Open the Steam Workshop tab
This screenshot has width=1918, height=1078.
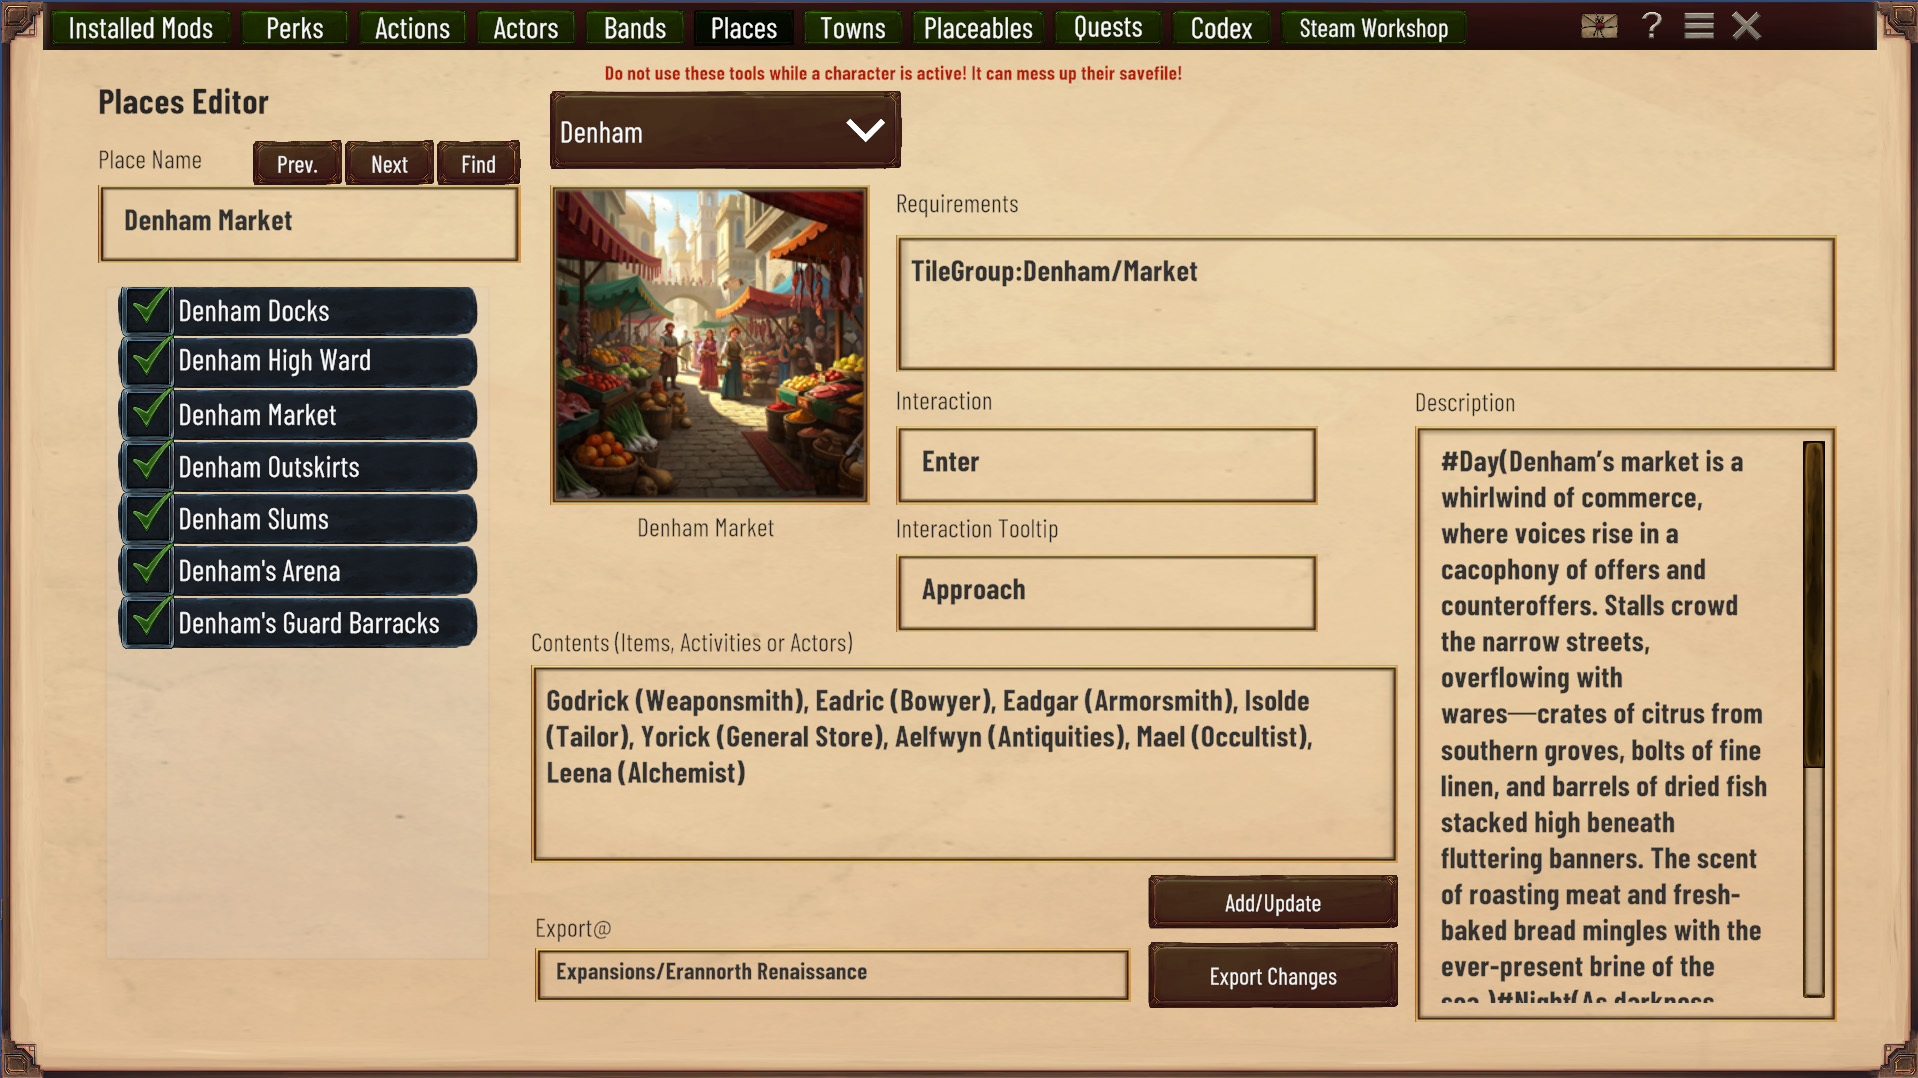pos(1373,28)
